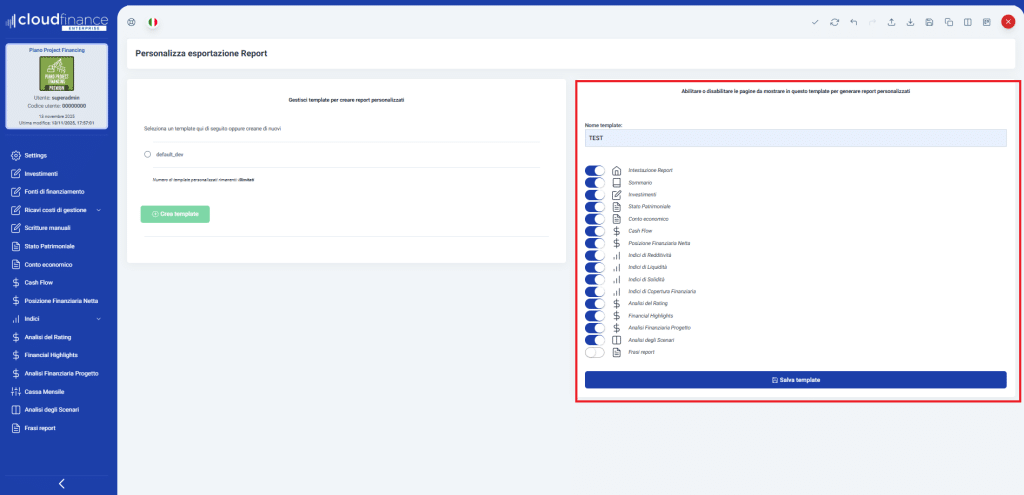Click the Salva template button
Viewport: 1024px width, 495px height.
click(795, 380)
